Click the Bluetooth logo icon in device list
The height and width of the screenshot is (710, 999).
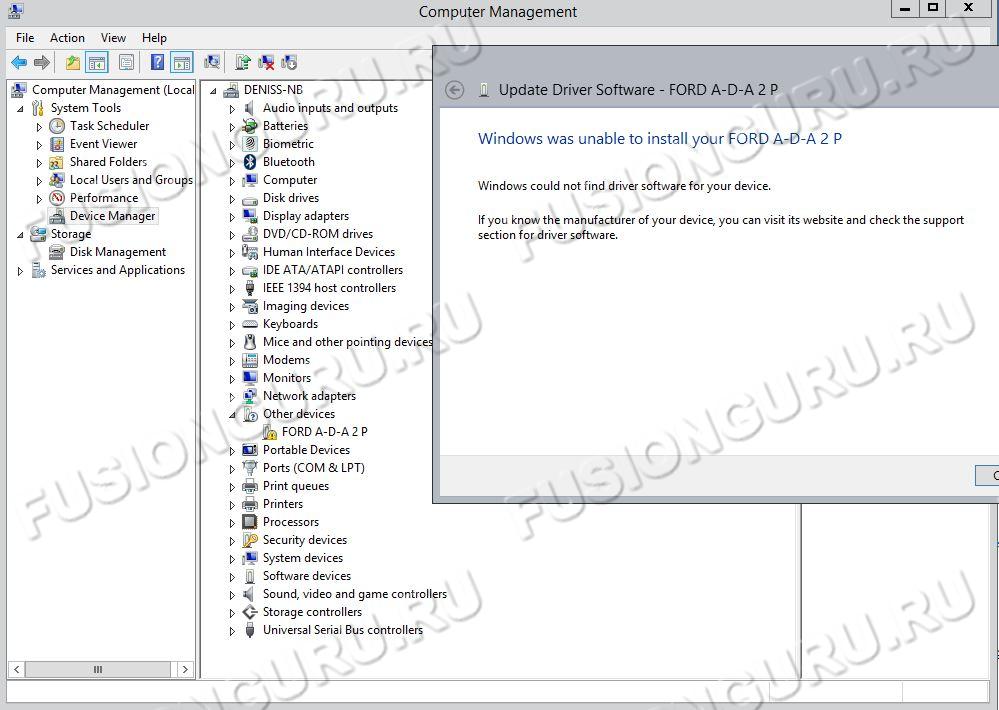(x=250, y=162)
